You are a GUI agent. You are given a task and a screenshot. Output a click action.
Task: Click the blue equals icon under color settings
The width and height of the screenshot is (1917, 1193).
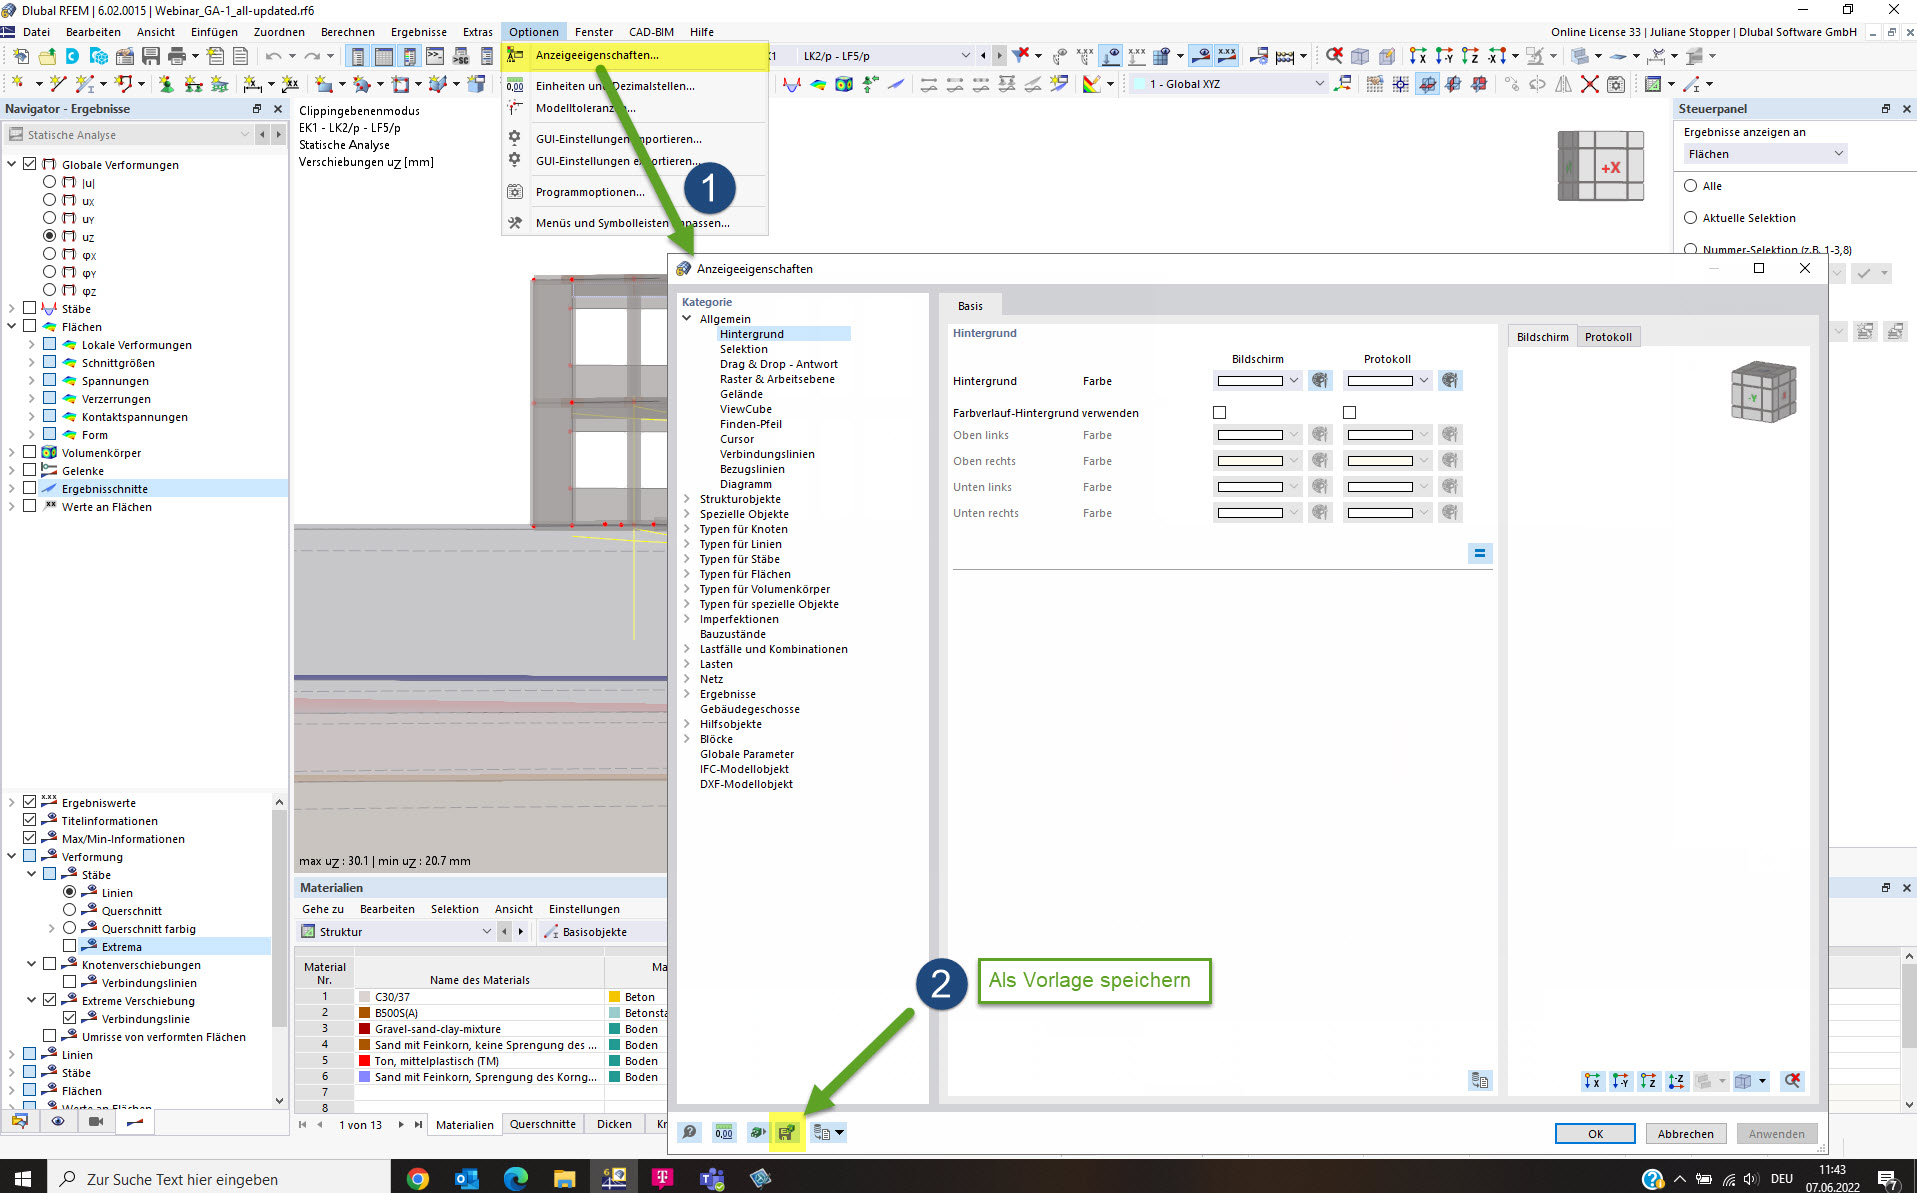click(1480, 553)
